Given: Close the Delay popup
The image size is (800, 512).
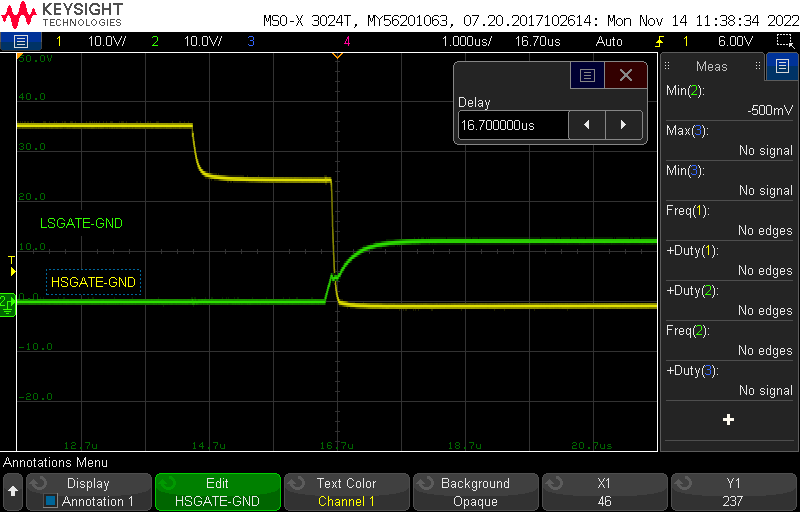Looking at the screenshot, I should click(626, 75).
